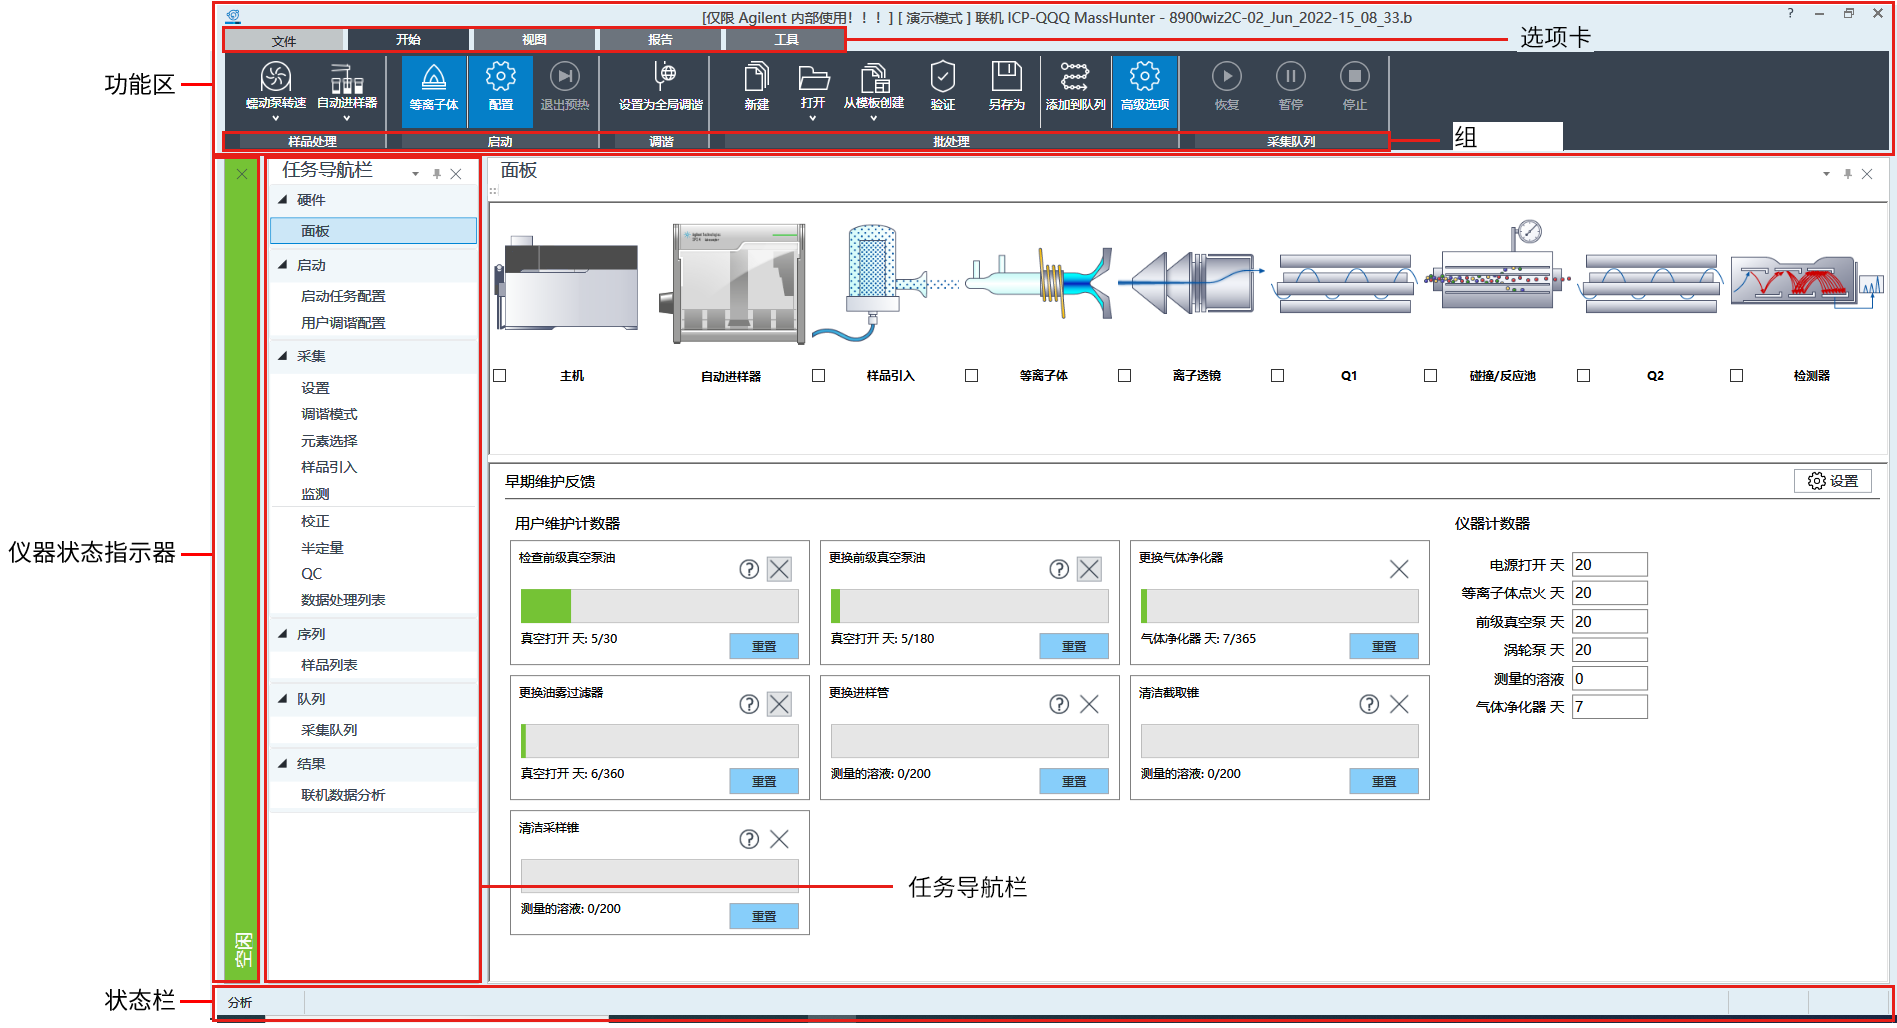Reset the 检查前级真空泵油 counter
1897x1028 pixels.
[764, 646]
